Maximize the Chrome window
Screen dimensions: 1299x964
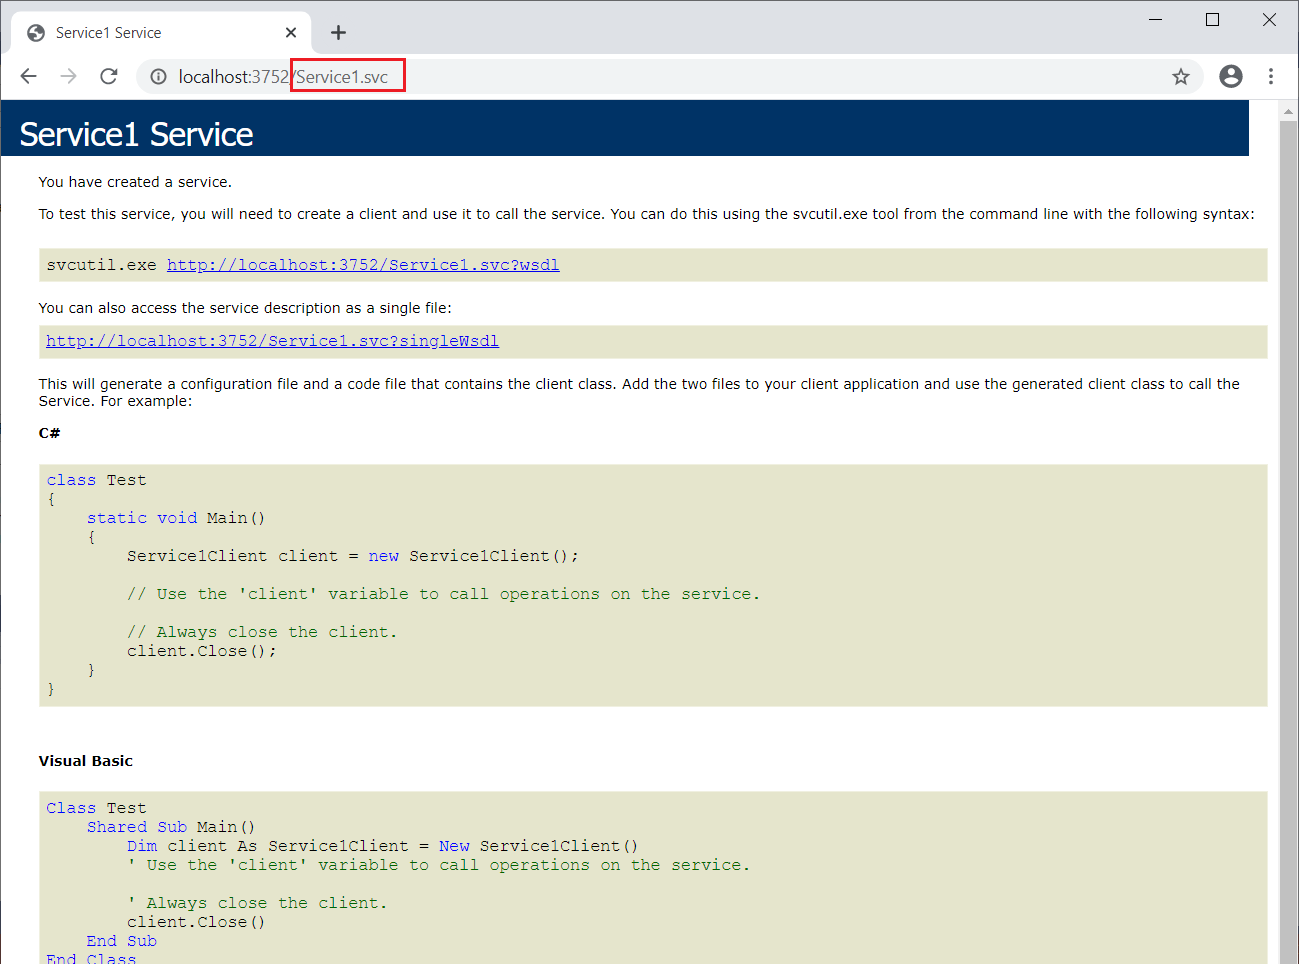1212,20
